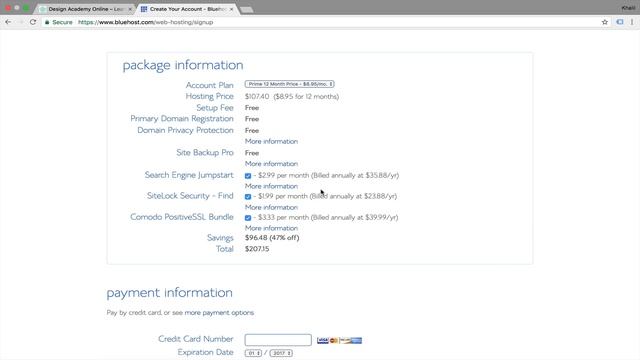Bookmark page with star icon
640x360 pixels.
604,22
